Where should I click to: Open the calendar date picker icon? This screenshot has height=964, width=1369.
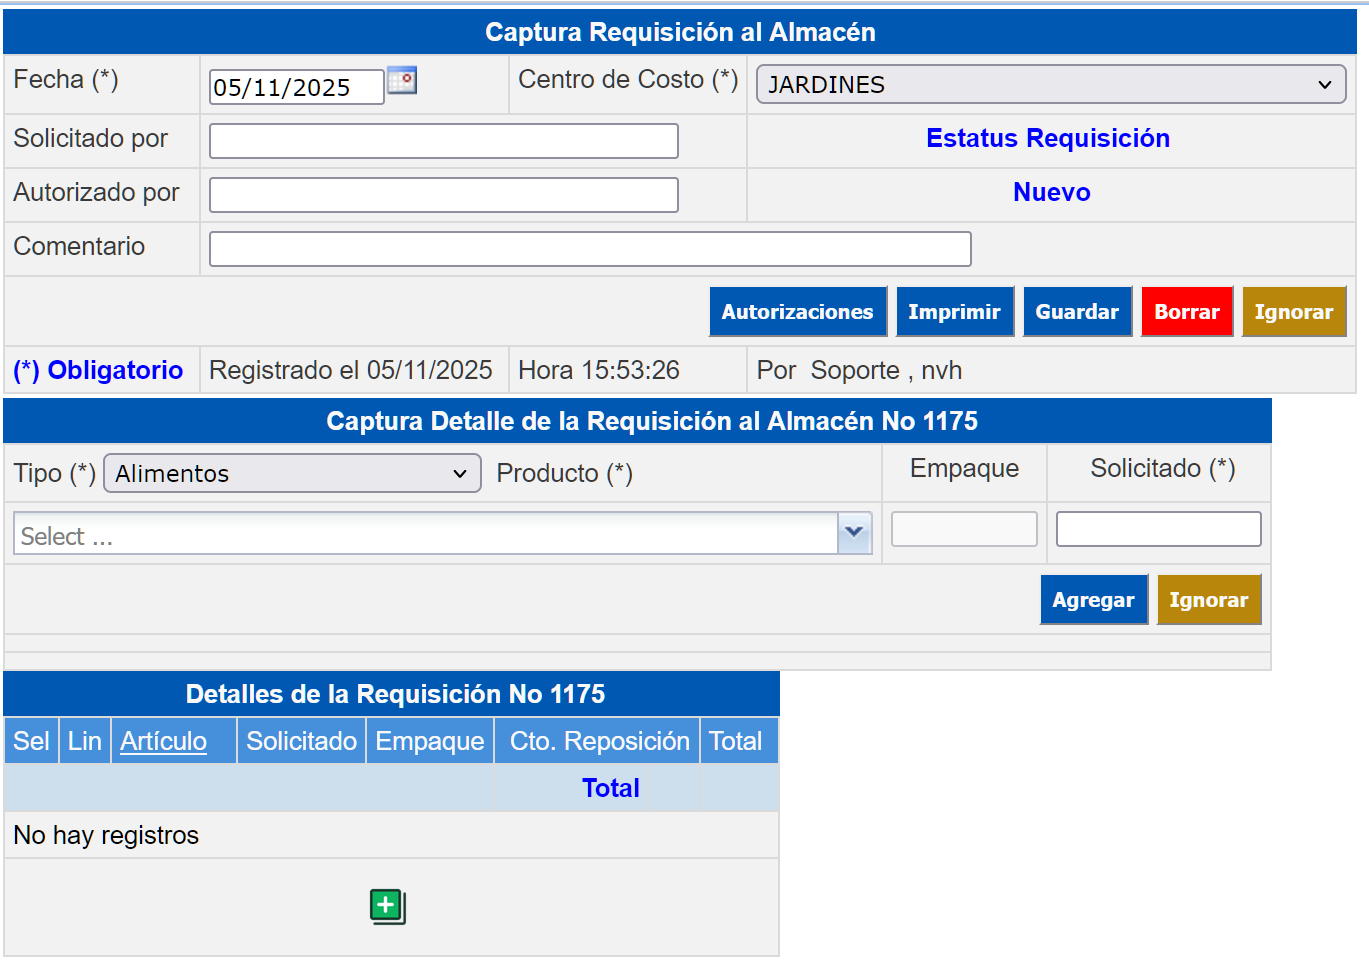tap(401, 81)
